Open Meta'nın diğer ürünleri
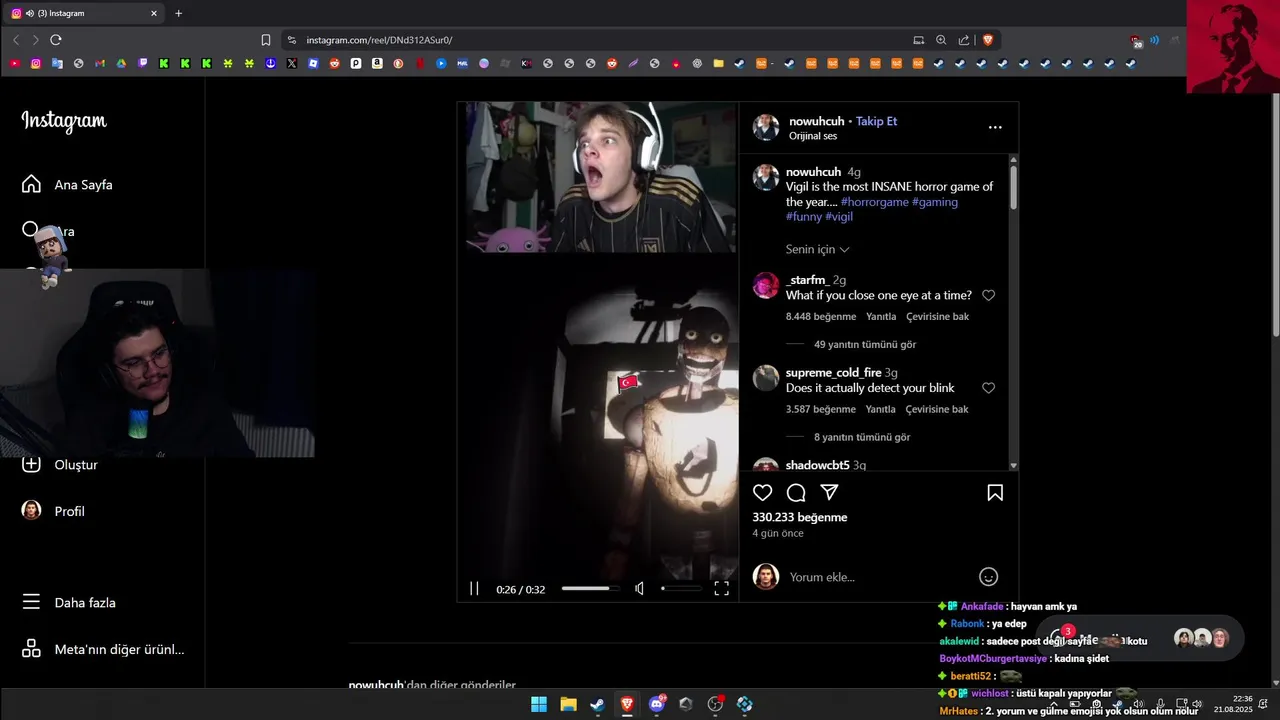This screenshot has width=1280, height=720. tap(103, 649)
